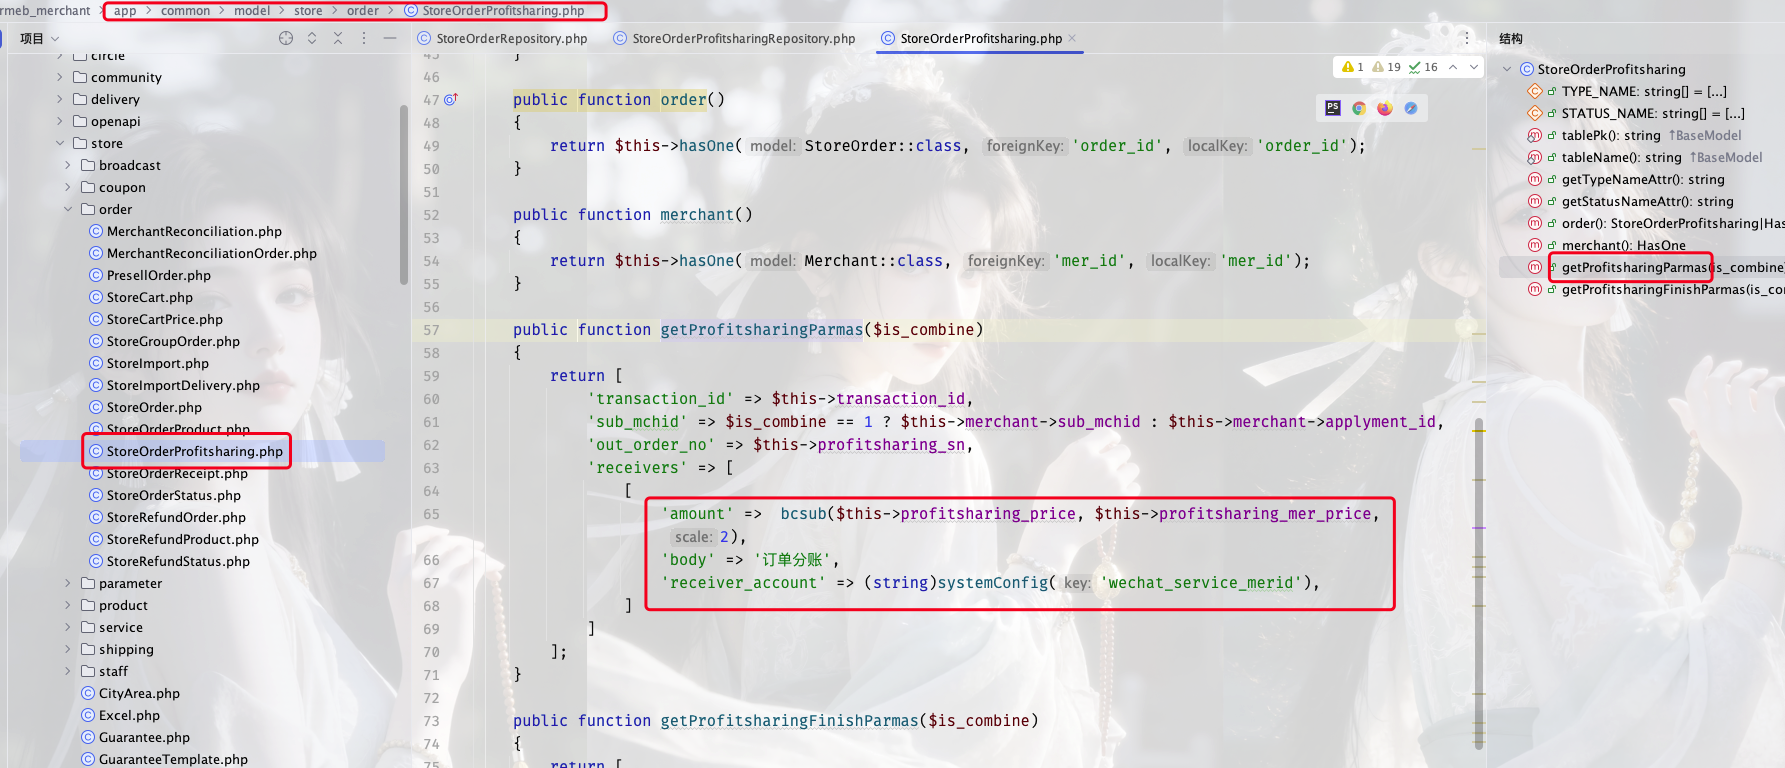Image resolution: width=1785 pixels, height=768 pixels.
Task: Hide the project tool window
Action: [x=390, y=38]
